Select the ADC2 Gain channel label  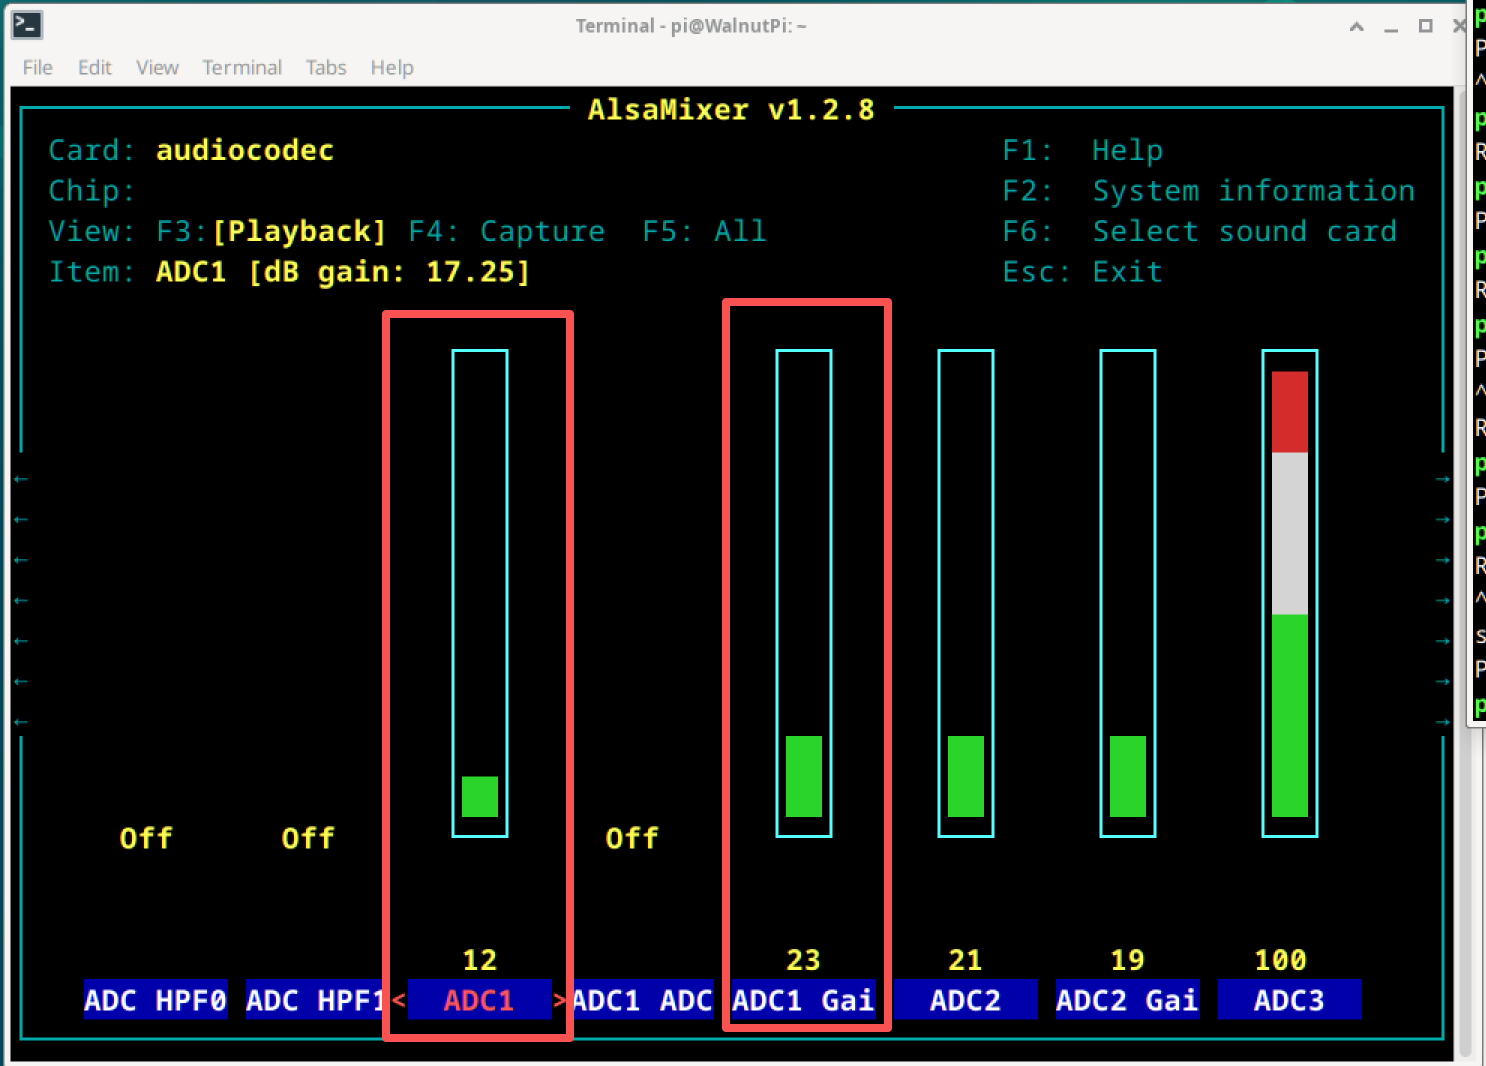click(x=1128, y=1000)
